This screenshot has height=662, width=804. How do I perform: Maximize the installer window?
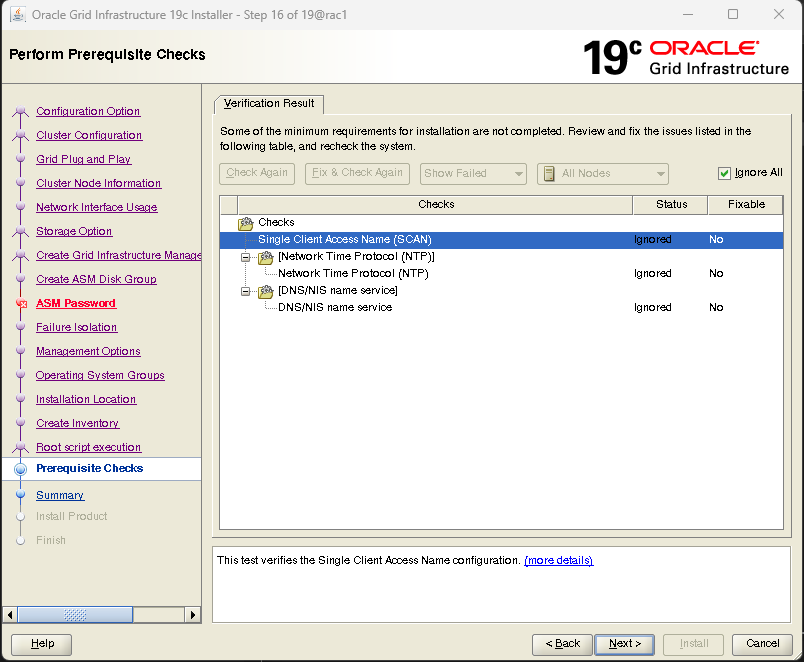click(733, 14)
